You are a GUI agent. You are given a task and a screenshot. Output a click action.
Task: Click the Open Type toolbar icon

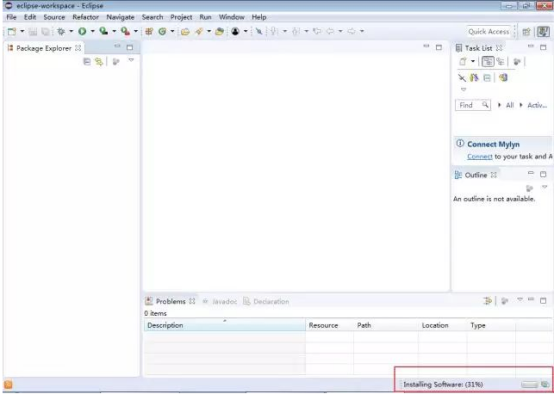[185, 31]
